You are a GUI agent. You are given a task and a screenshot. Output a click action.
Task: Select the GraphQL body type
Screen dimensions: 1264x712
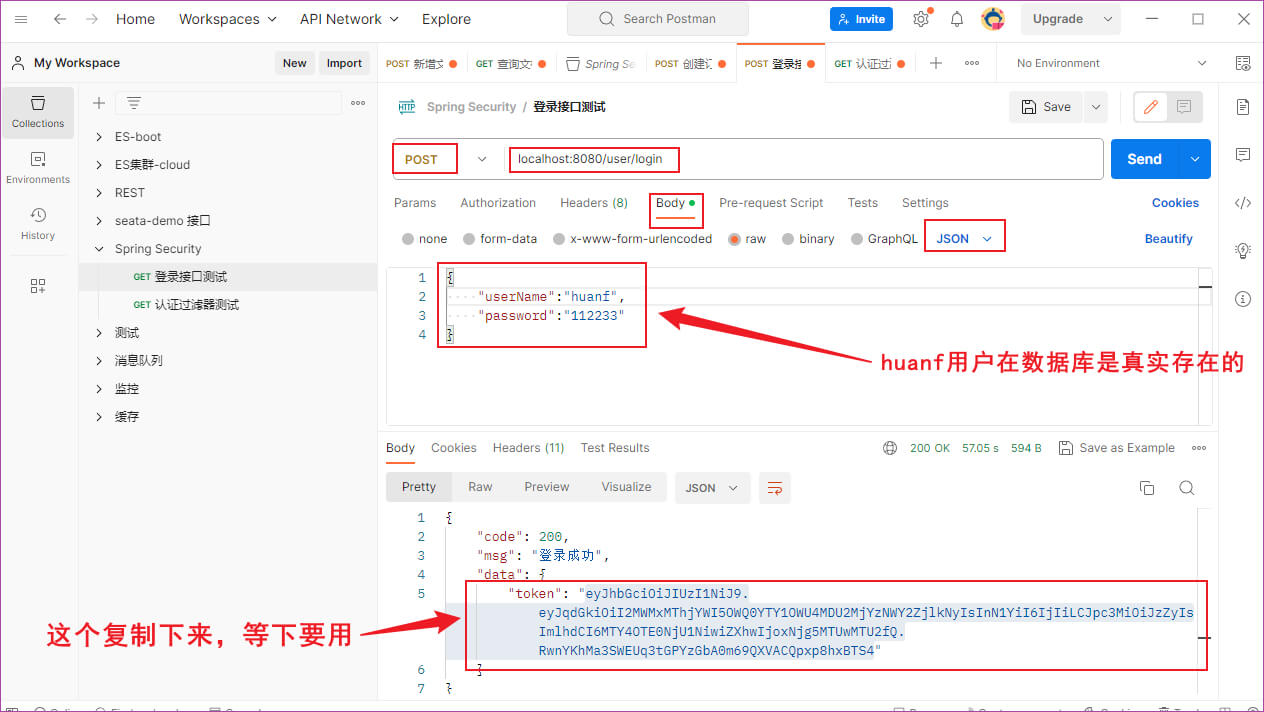tap(857, 239)
